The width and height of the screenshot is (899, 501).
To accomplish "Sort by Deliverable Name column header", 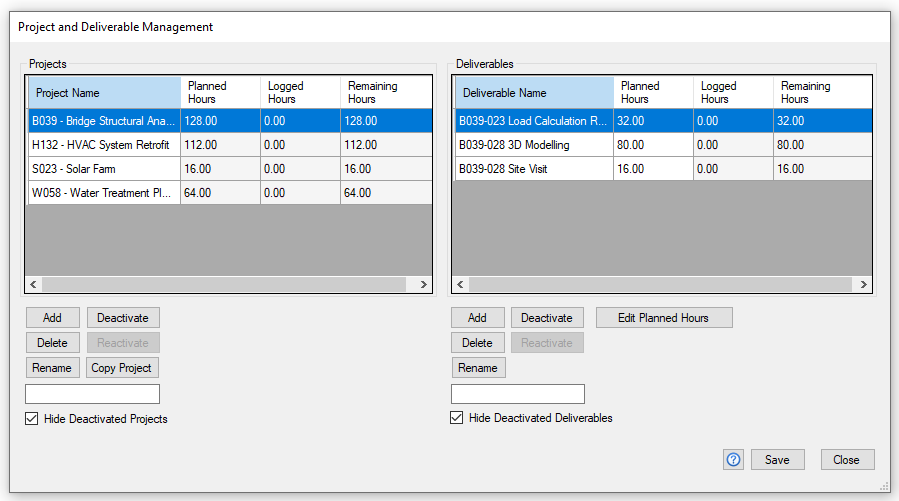I will coord(534,92).
